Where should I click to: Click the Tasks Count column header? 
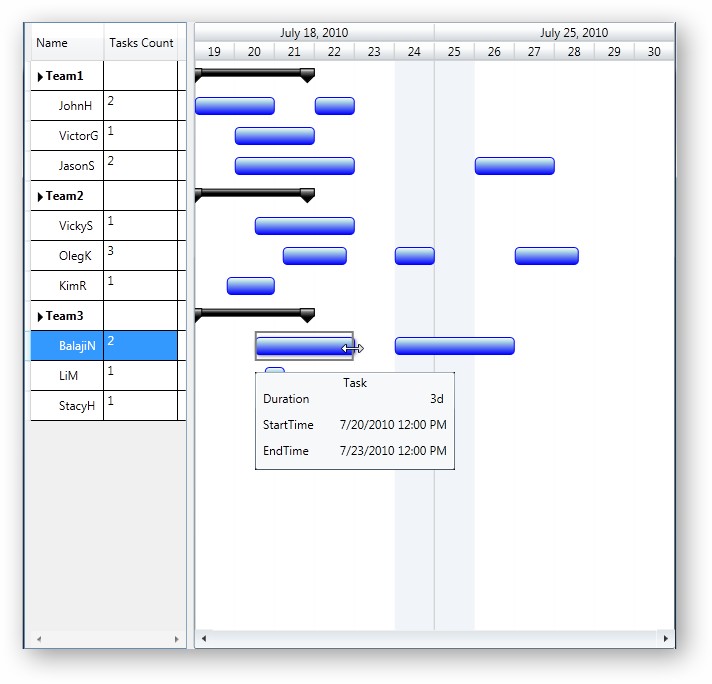141,43
